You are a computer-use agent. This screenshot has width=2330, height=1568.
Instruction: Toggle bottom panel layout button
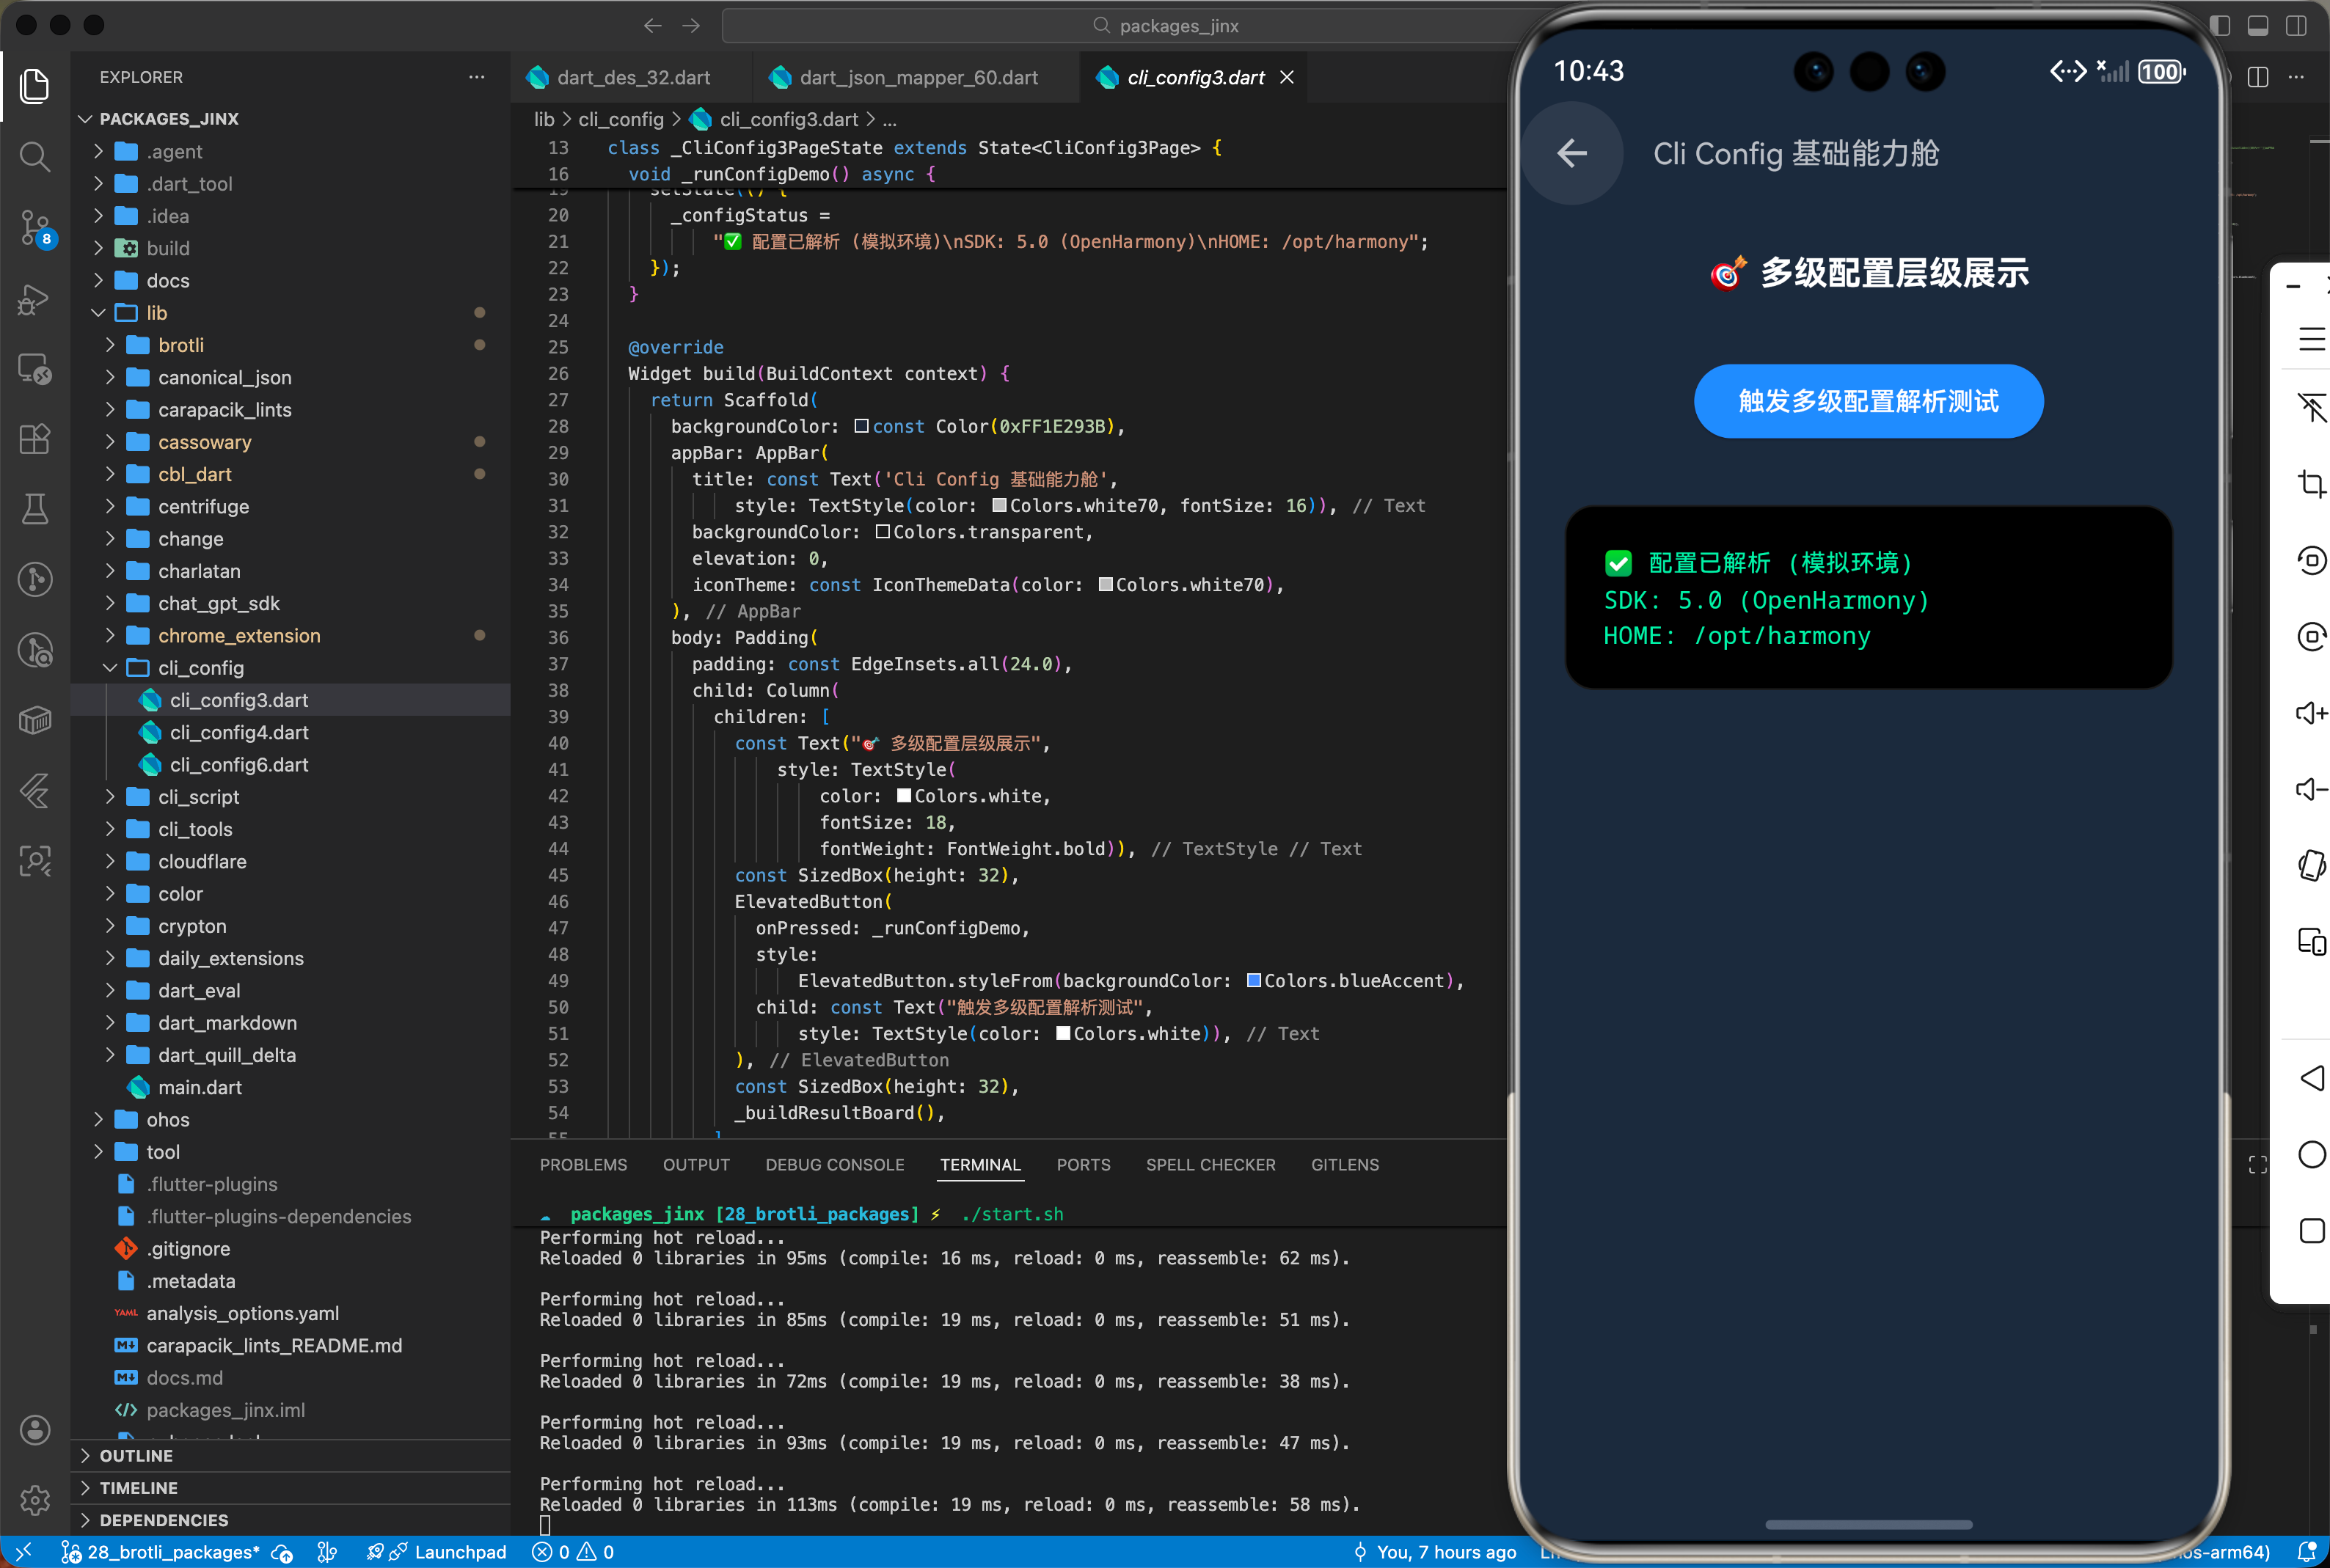coord(2258,26)
